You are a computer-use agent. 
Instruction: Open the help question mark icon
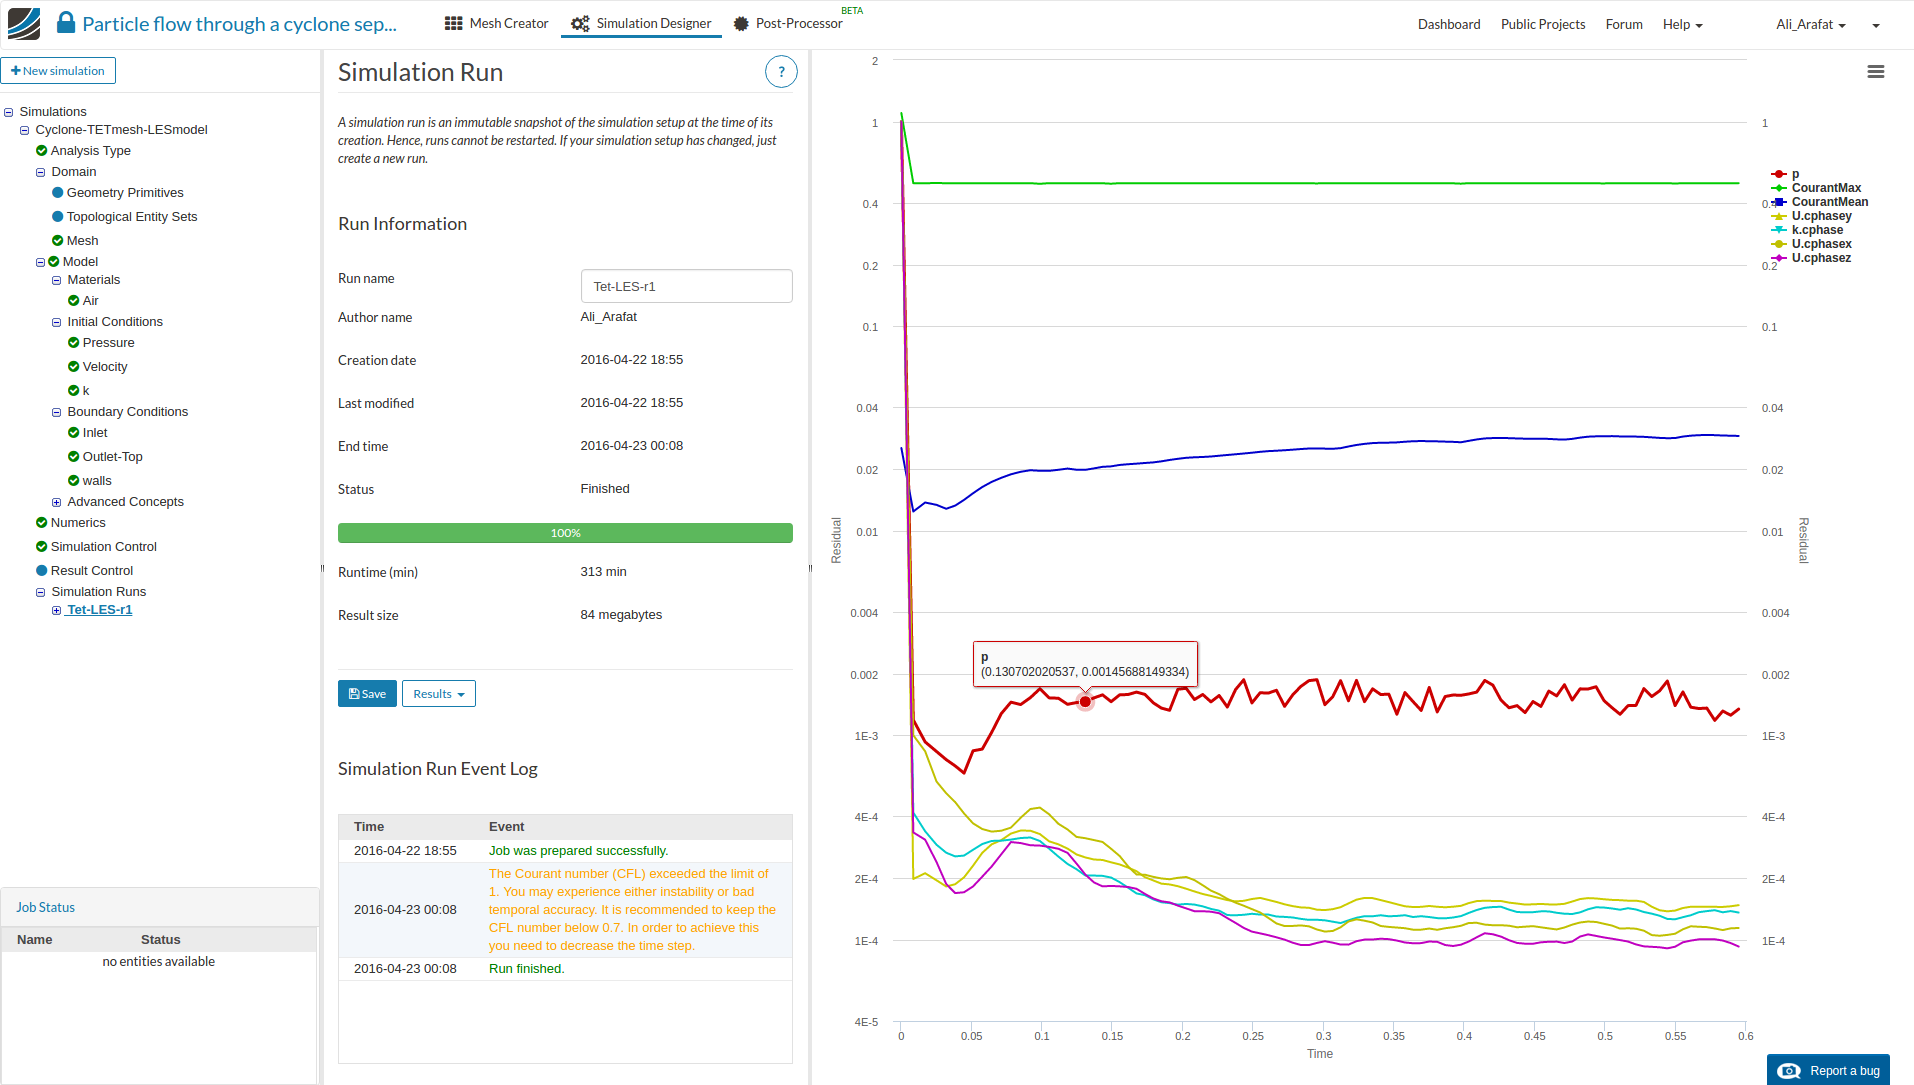[781, 72]
